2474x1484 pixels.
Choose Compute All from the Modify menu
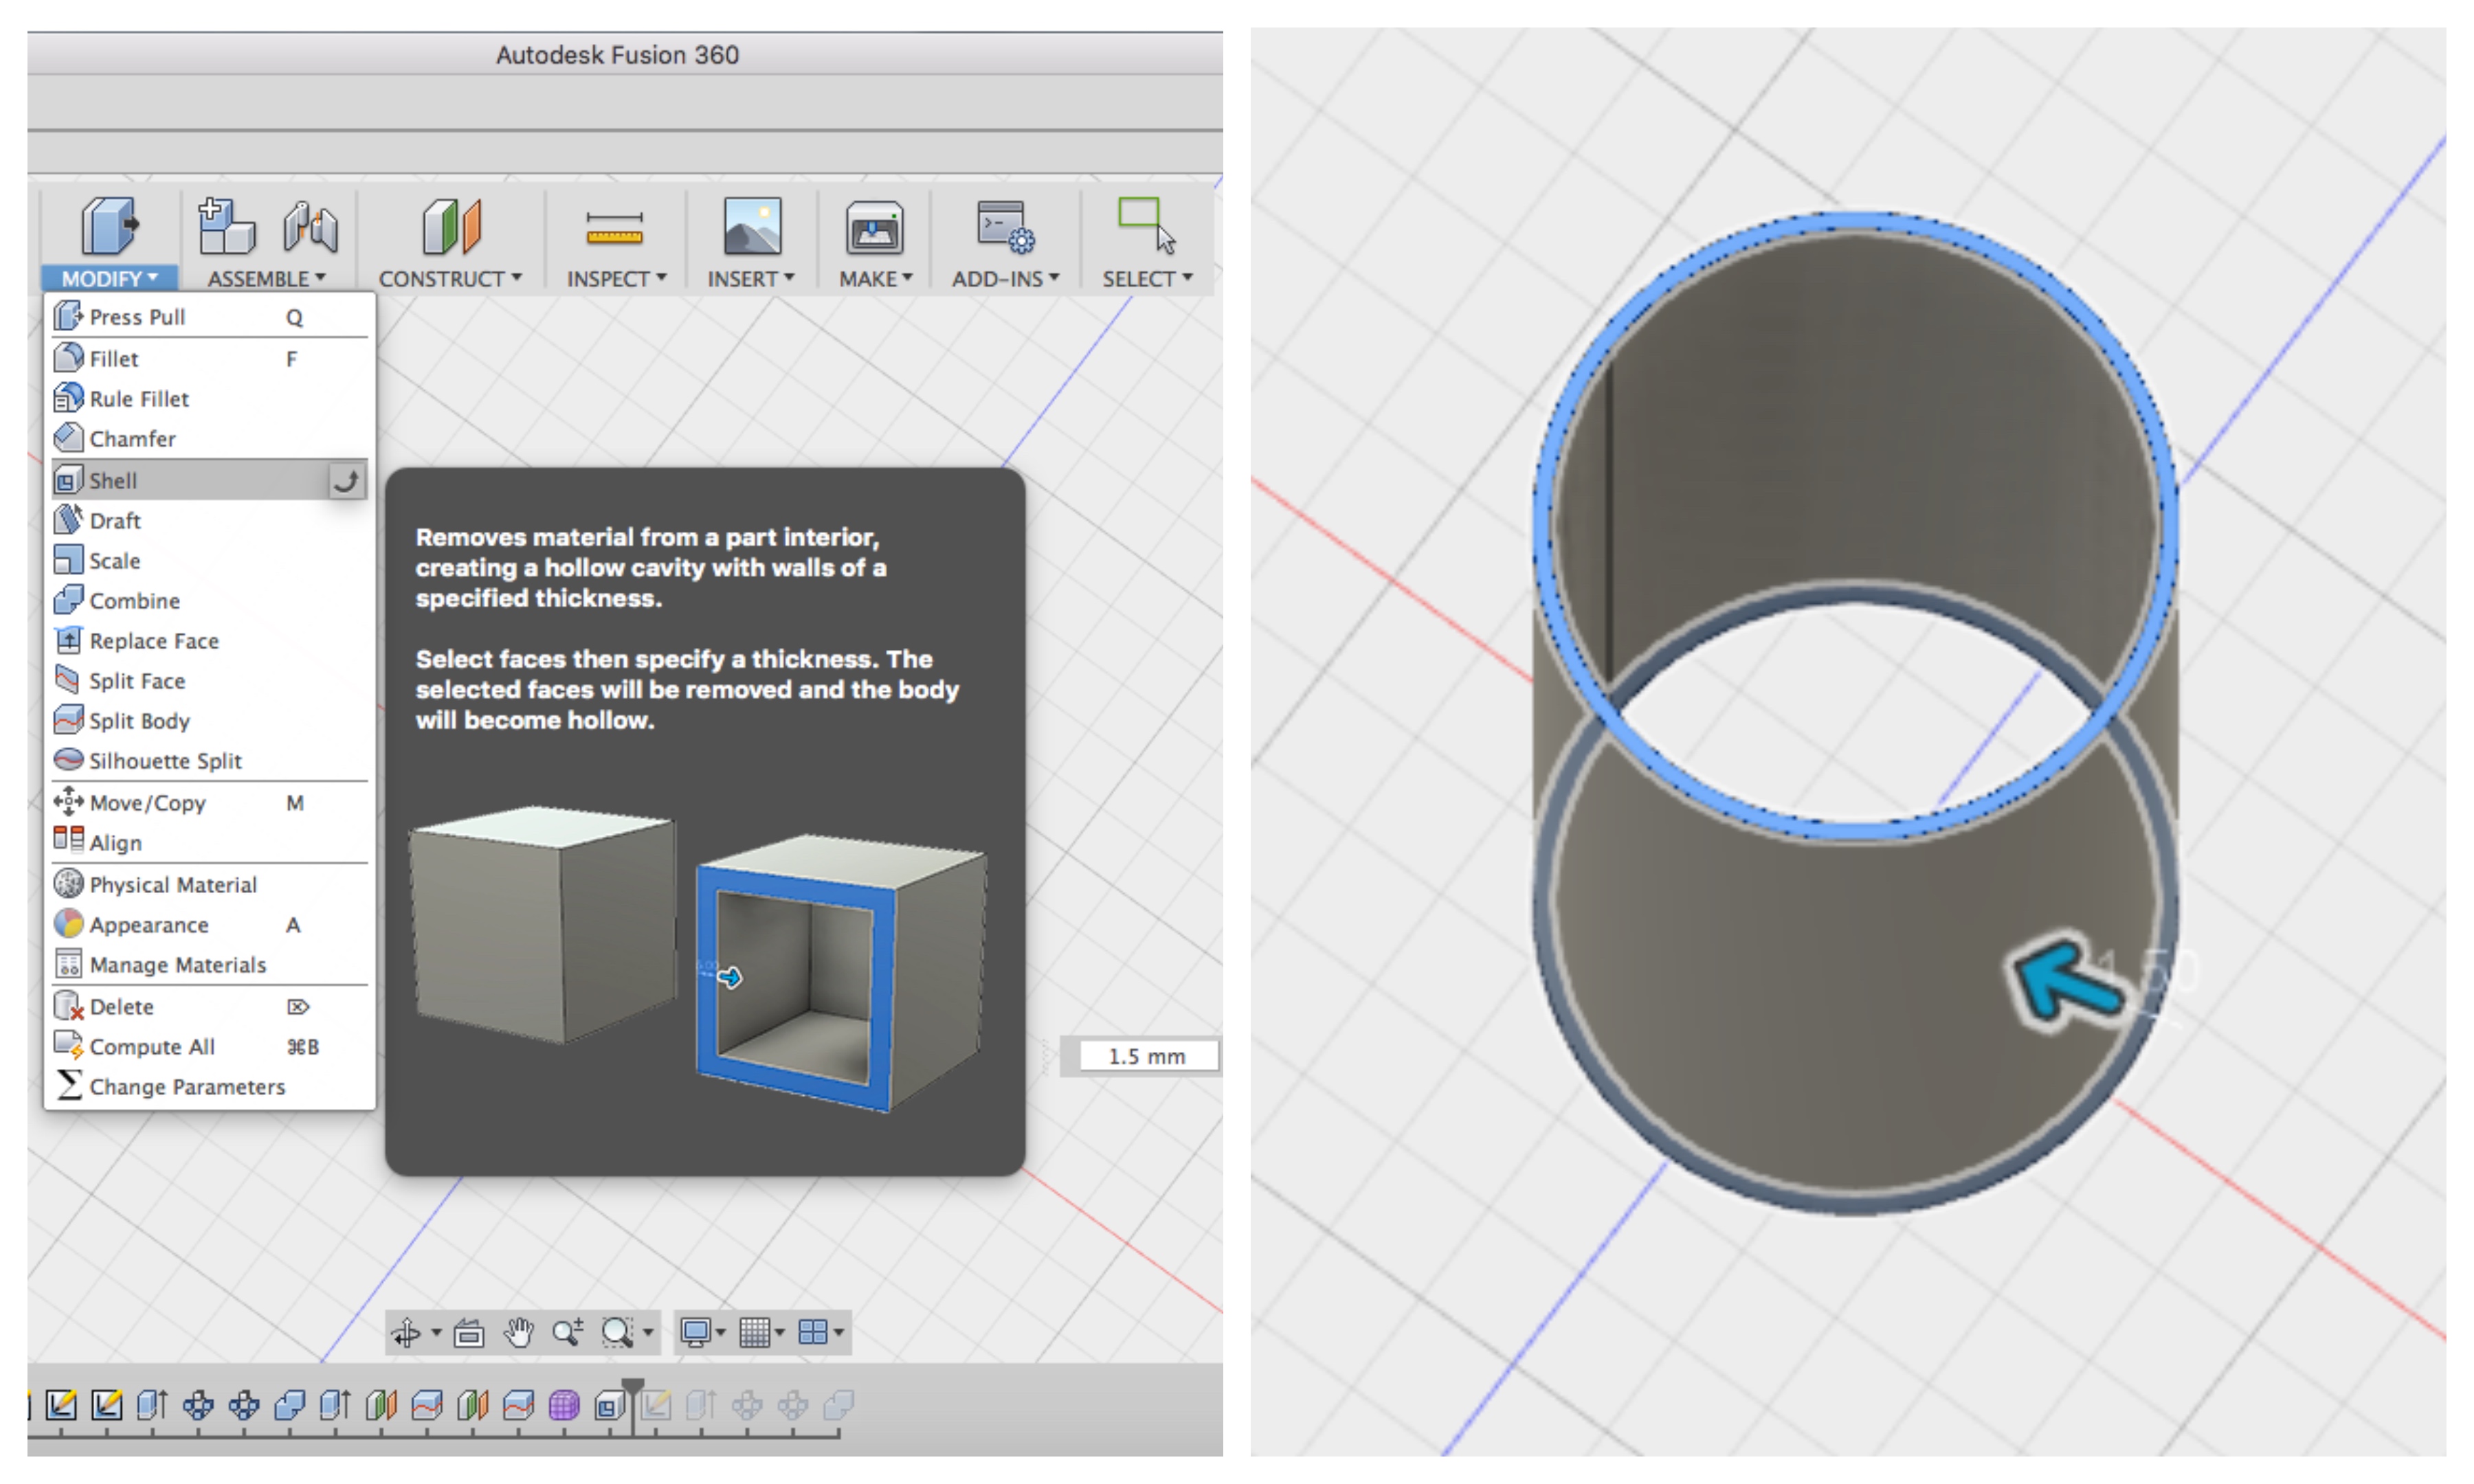[x=210, y=1047]
